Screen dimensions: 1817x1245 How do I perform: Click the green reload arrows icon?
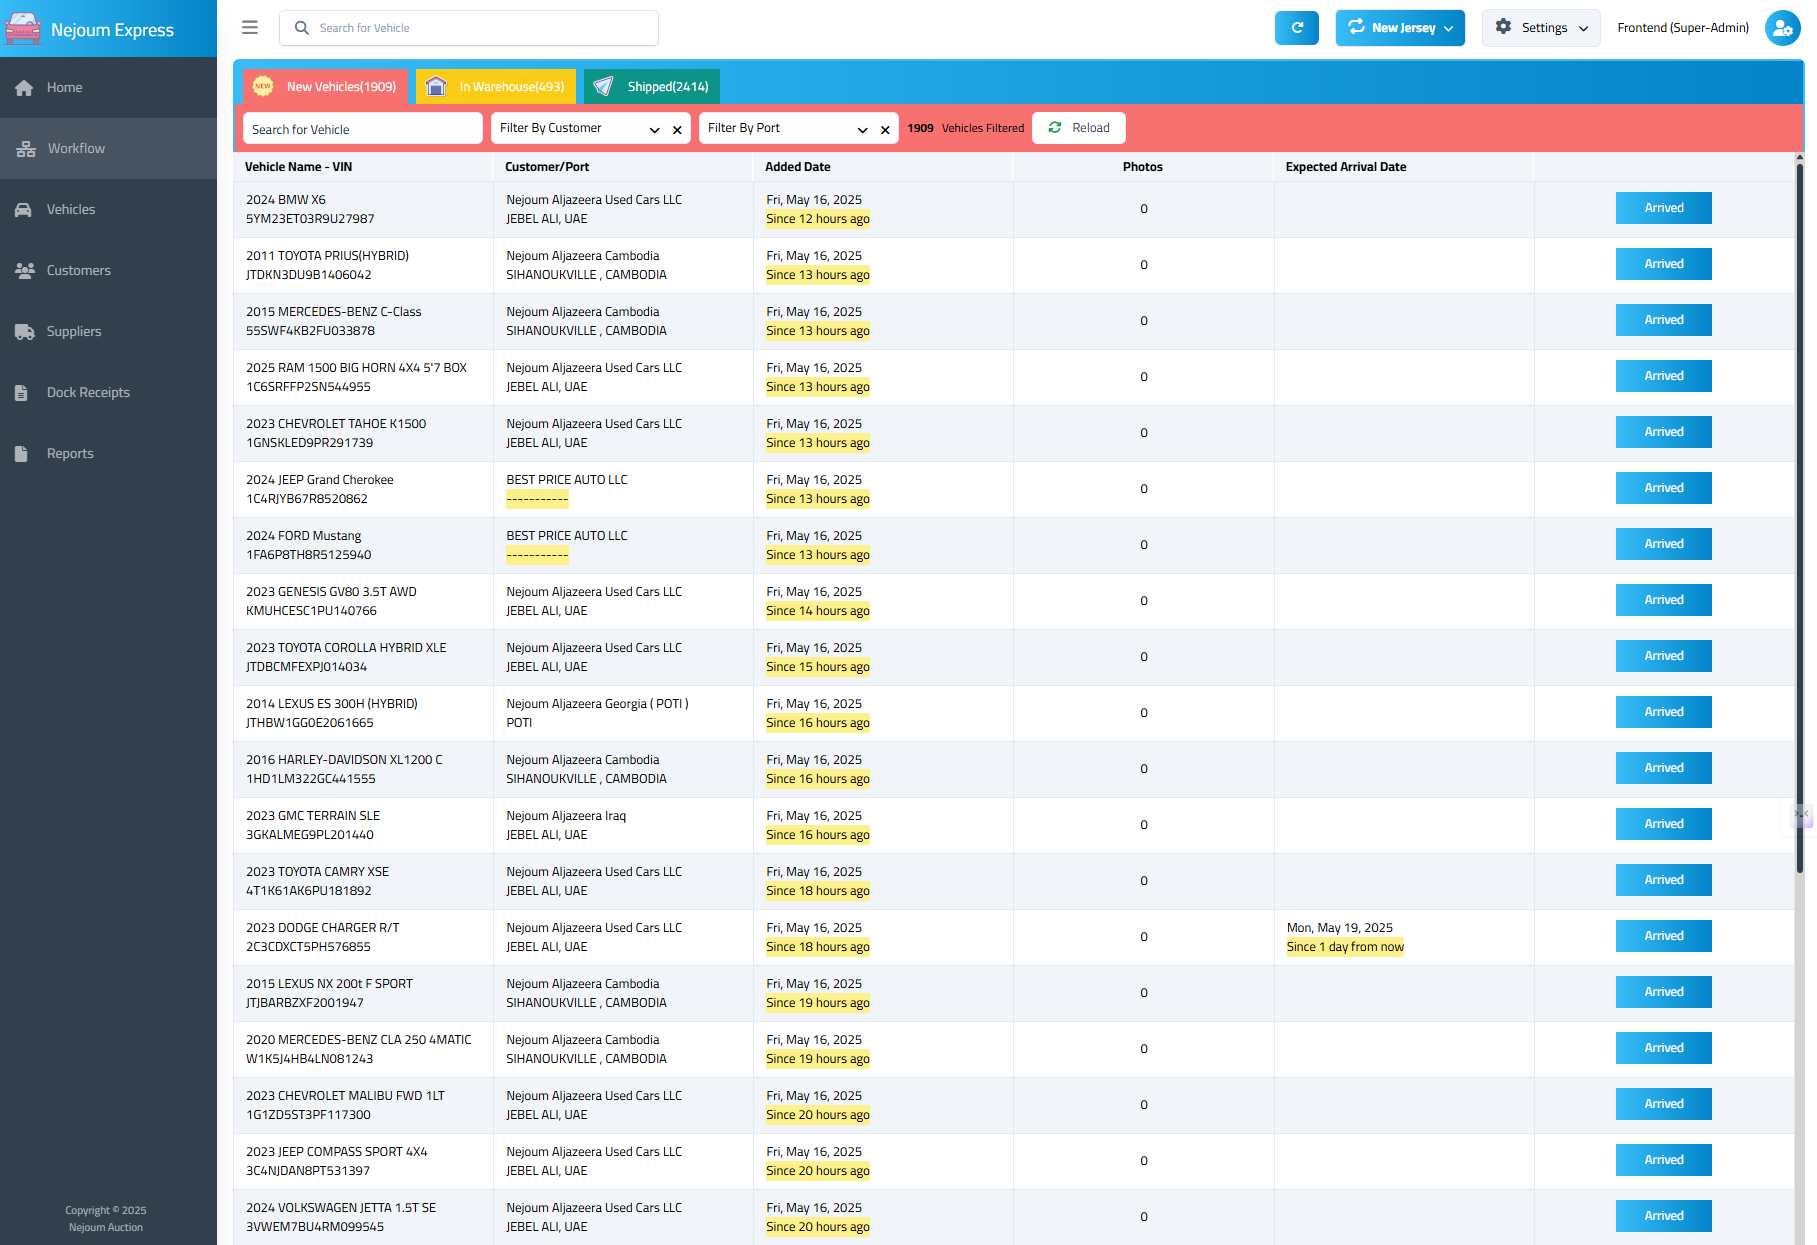pos(1055,127)
